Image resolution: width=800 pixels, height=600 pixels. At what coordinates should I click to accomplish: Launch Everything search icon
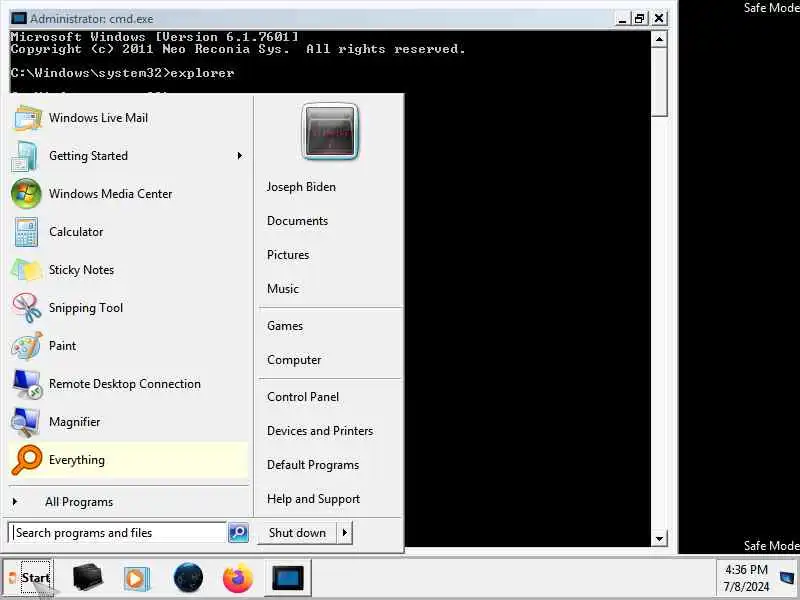26,460
